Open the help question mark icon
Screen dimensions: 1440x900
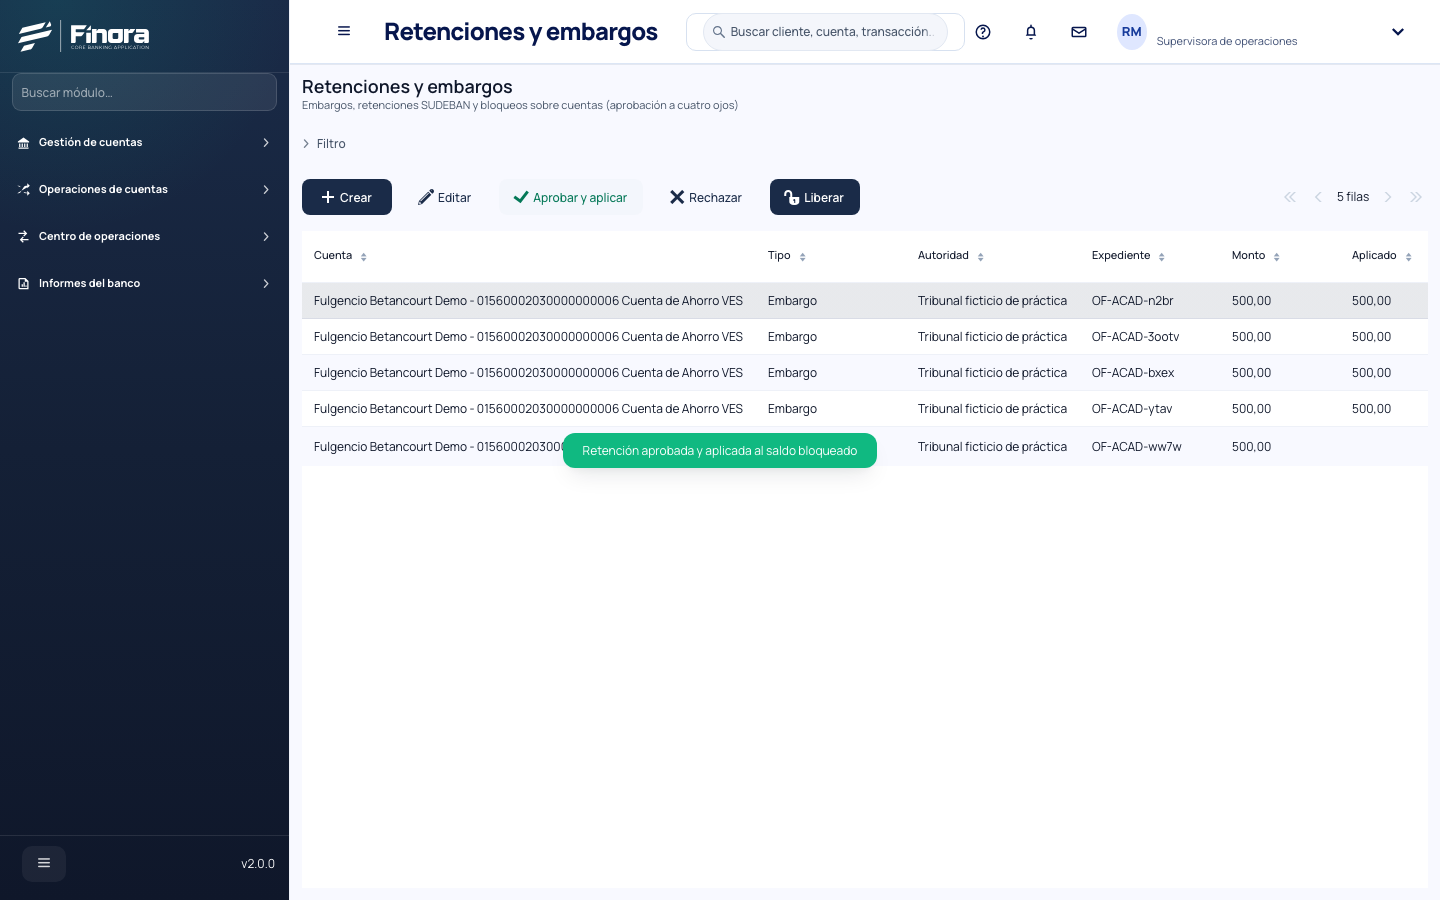[x=983, y=32]
